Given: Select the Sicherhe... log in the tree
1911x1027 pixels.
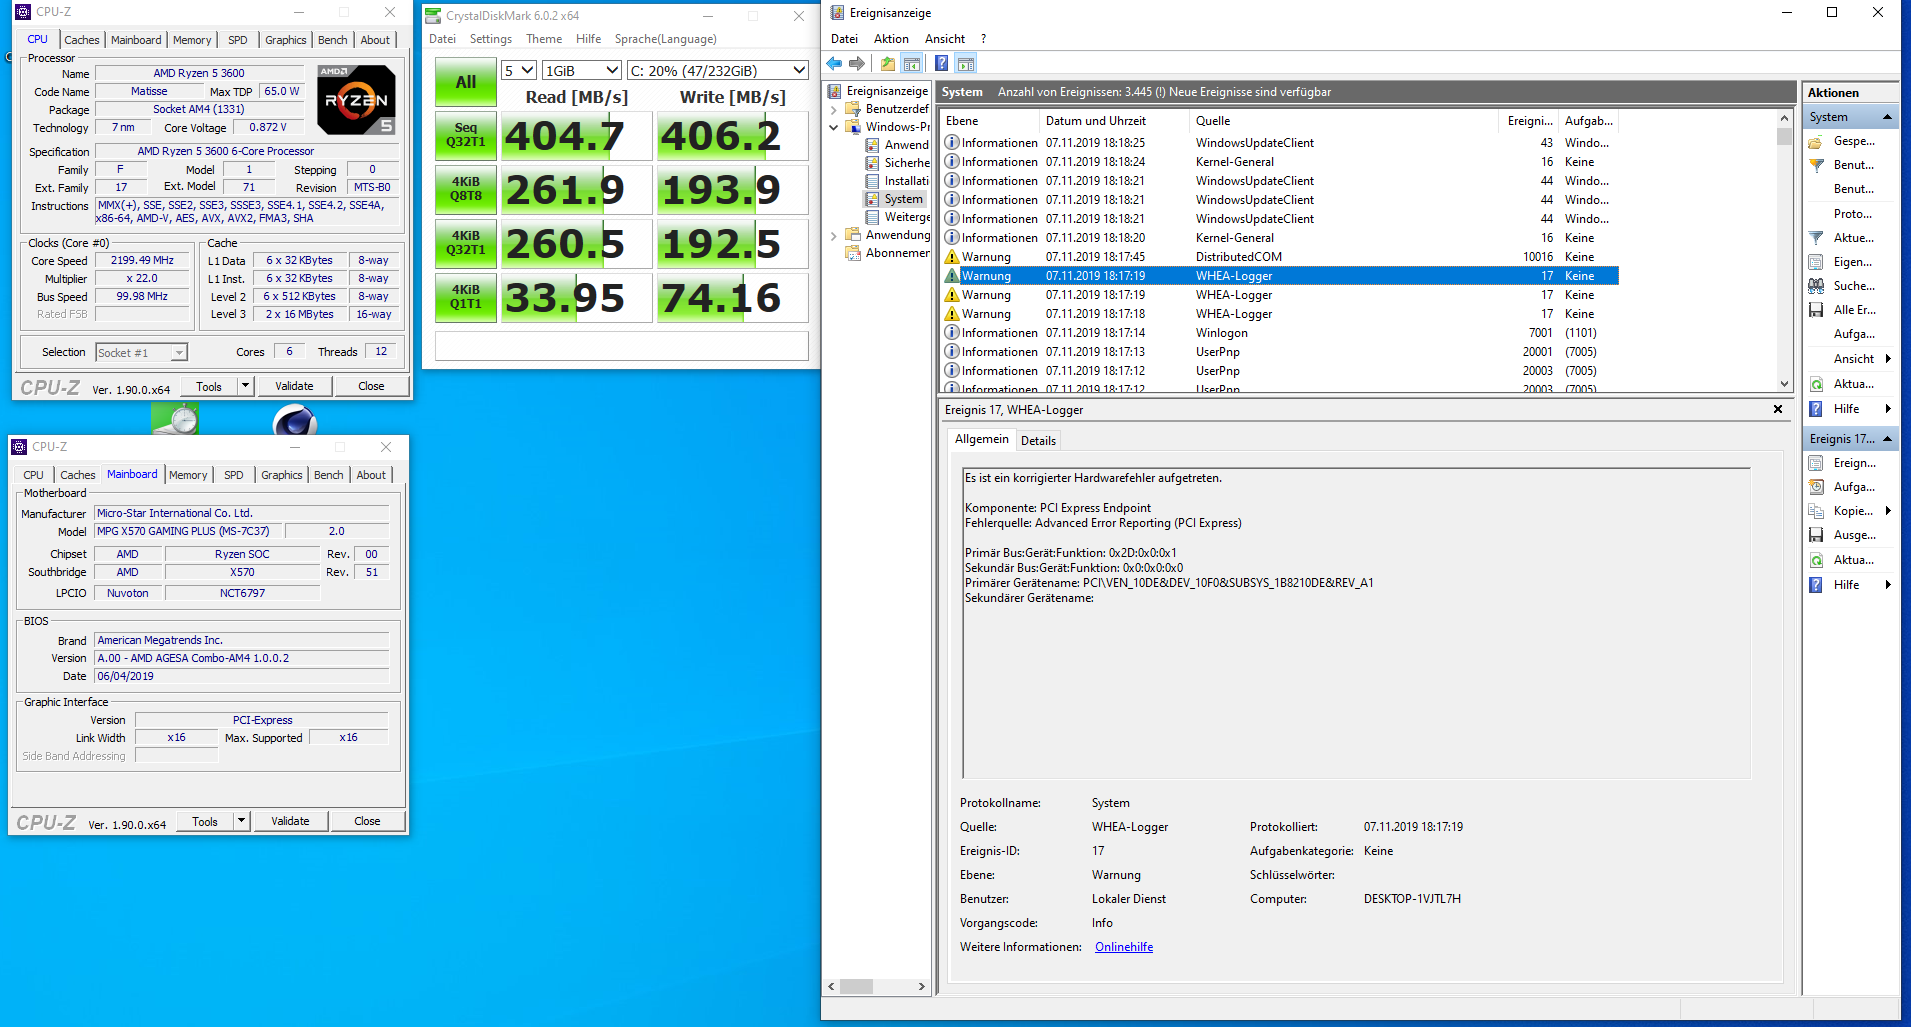Looking at the screenshot, I should tap(897, 163).
